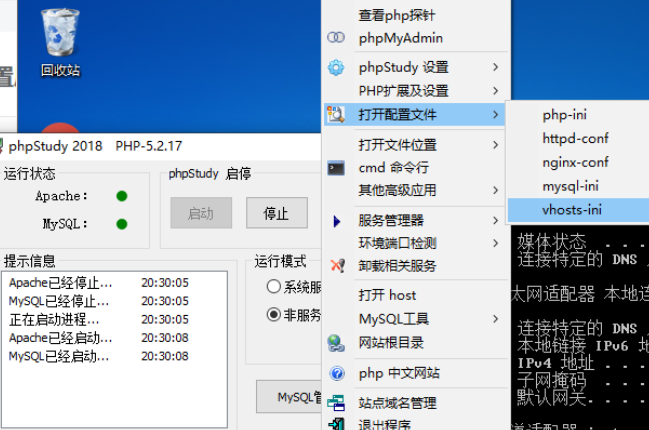Expand the 打开配置文件 submenu arrow

(495, 114)
